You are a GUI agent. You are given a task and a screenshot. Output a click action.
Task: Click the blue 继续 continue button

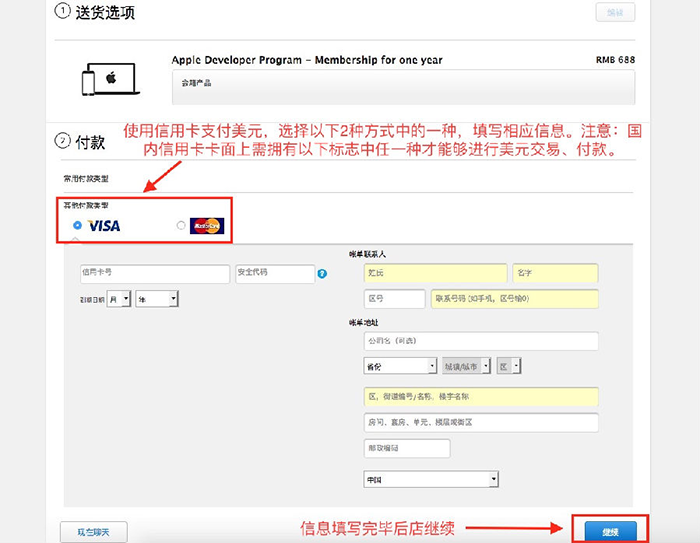pos(609,530)
